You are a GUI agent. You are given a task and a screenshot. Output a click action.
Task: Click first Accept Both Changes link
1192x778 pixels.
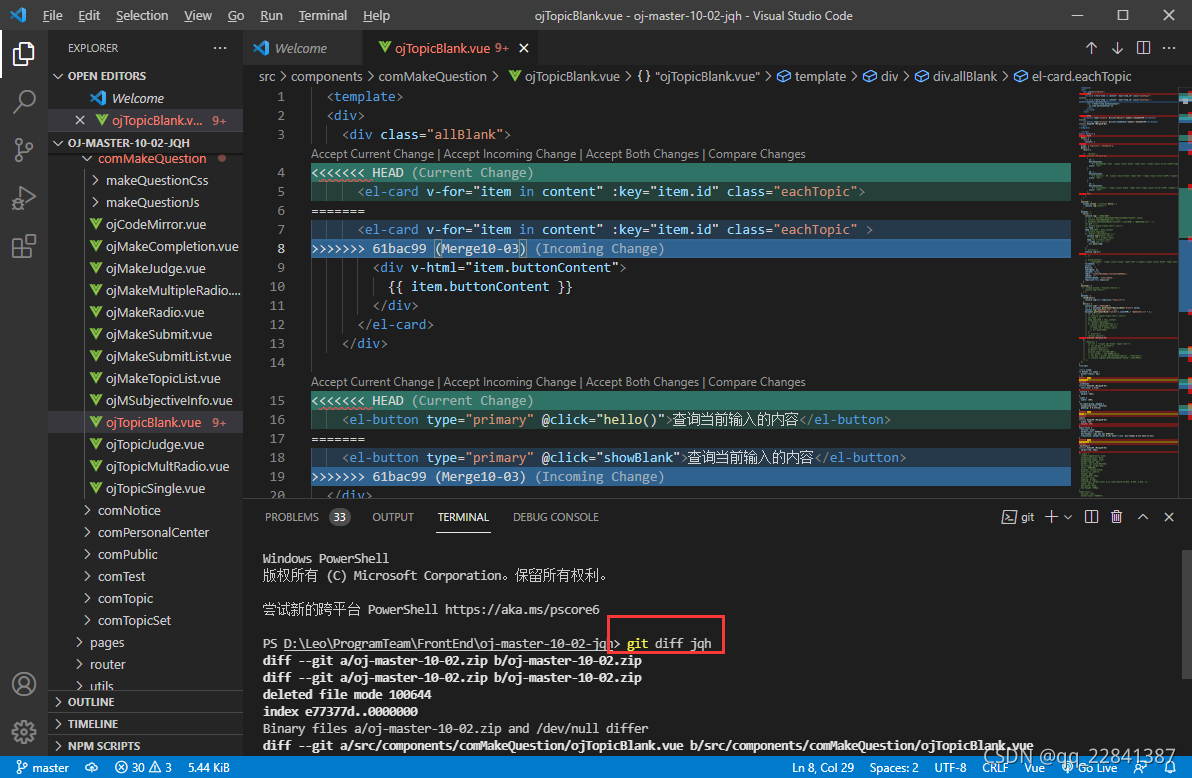click(x=642, y=154)
